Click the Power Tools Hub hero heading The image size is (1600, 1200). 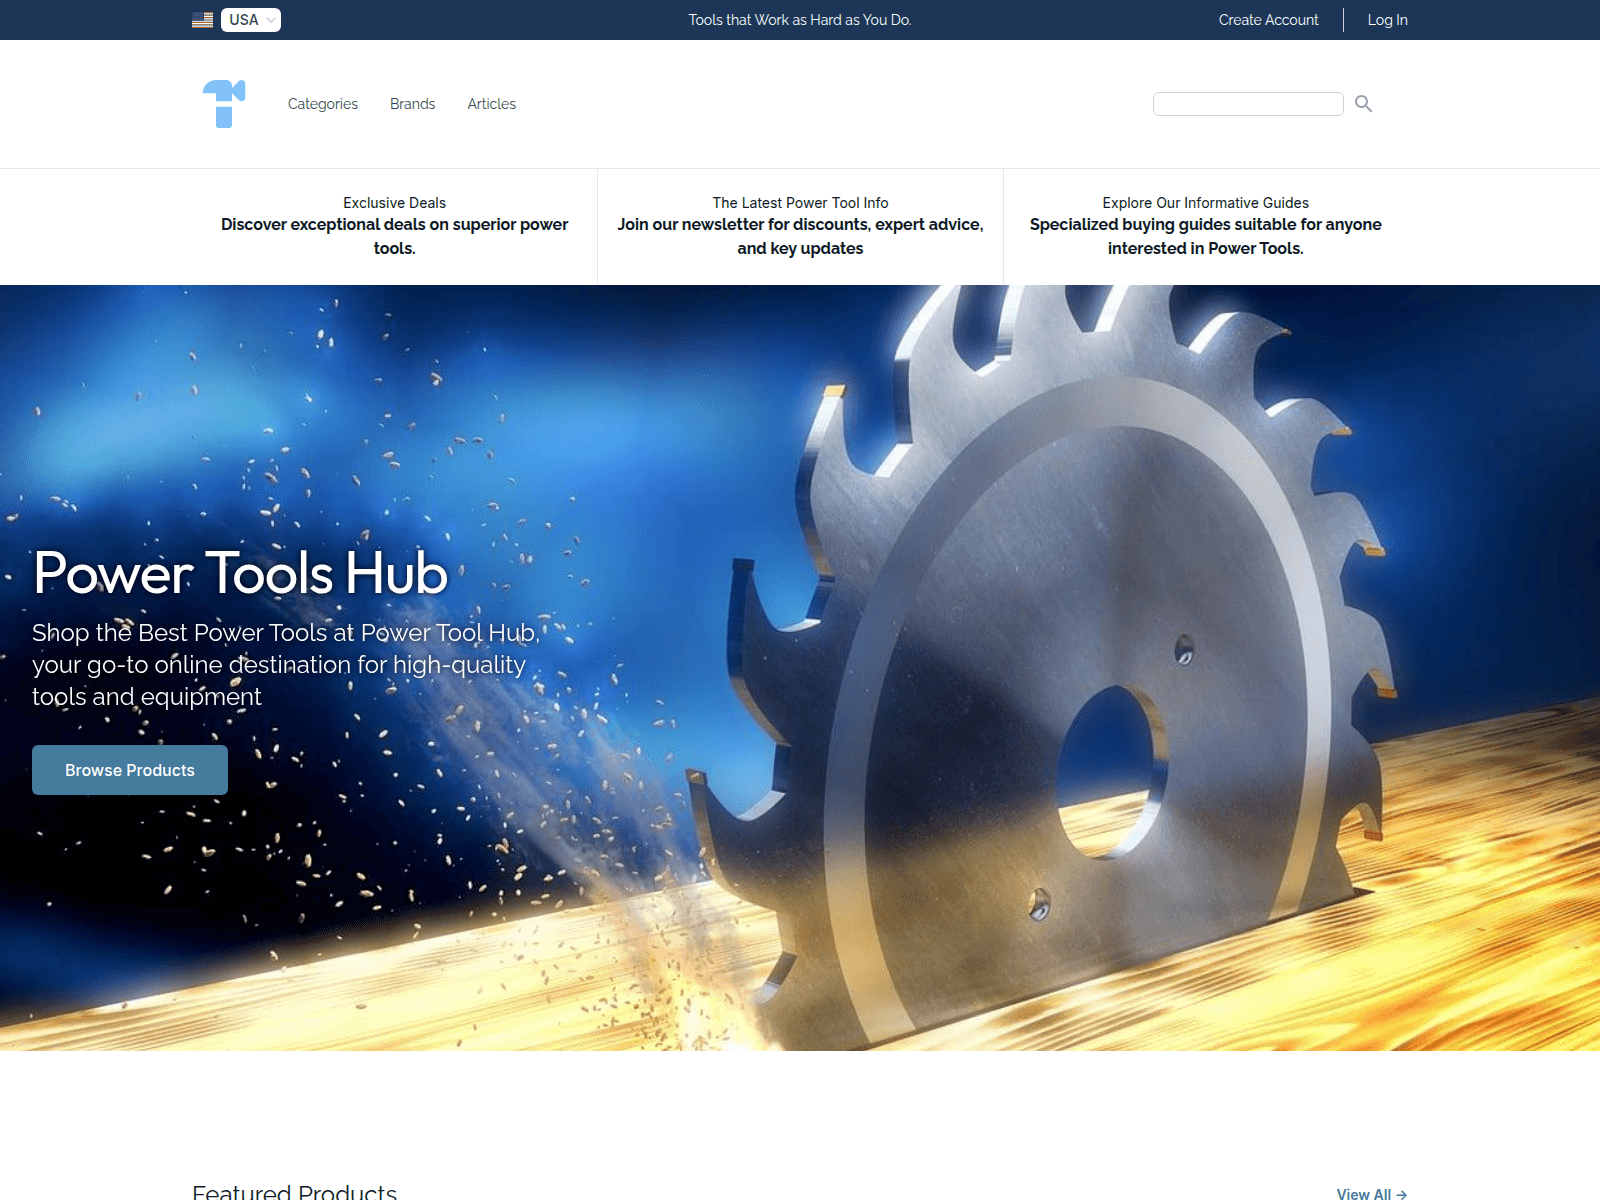click(x=240, y=573)
